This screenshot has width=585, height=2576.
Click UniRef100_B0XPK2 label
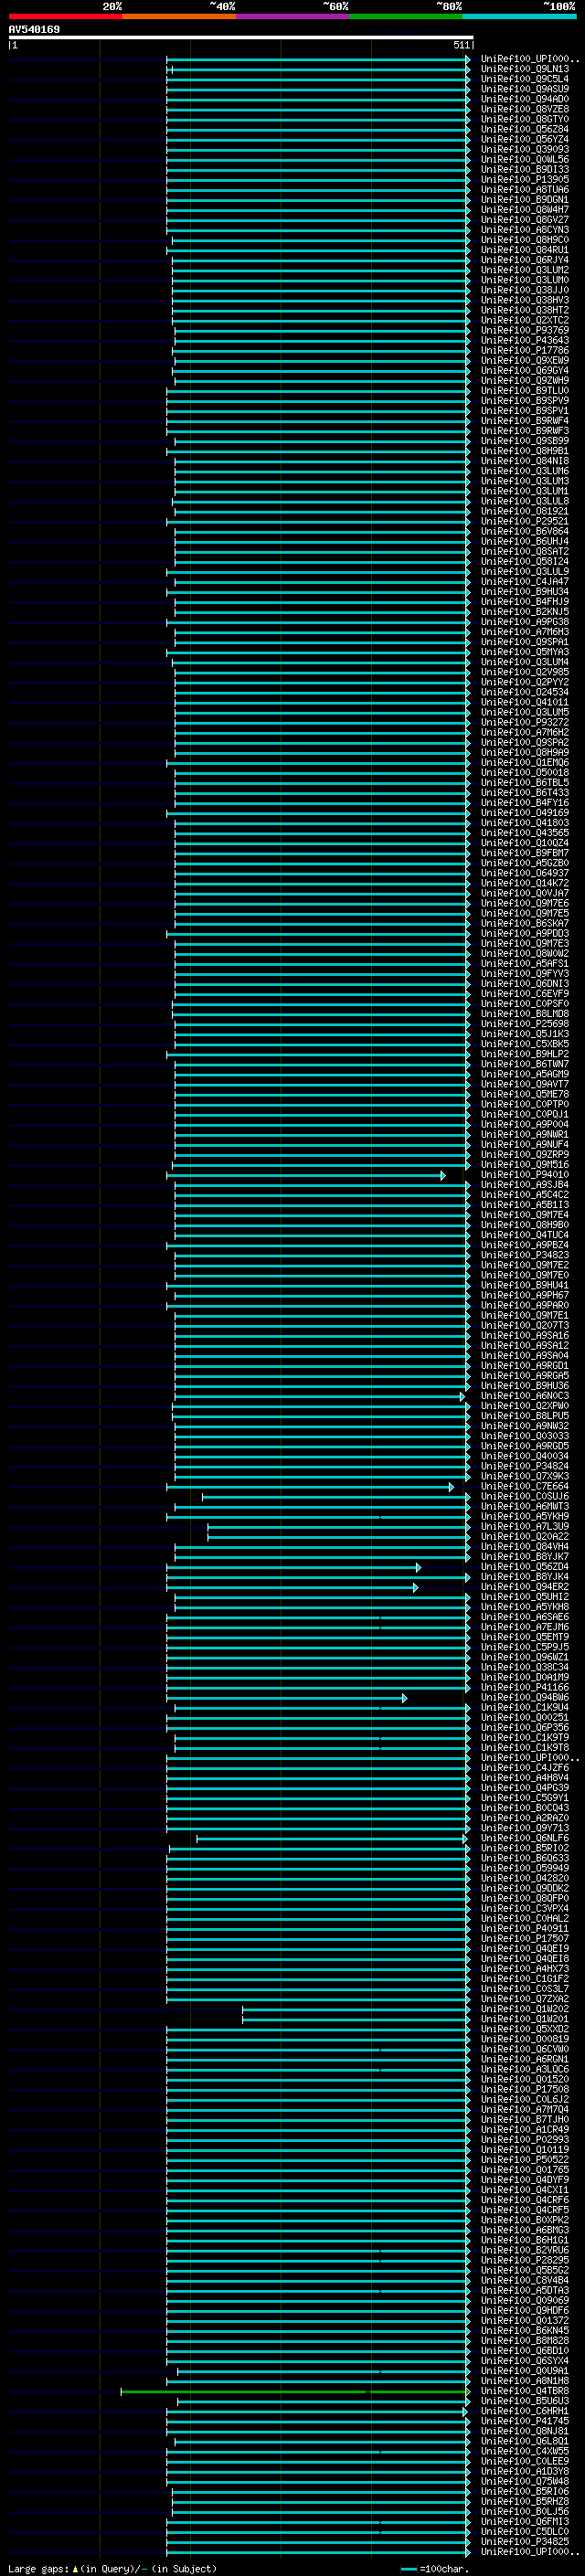(x=525, y=2221)
